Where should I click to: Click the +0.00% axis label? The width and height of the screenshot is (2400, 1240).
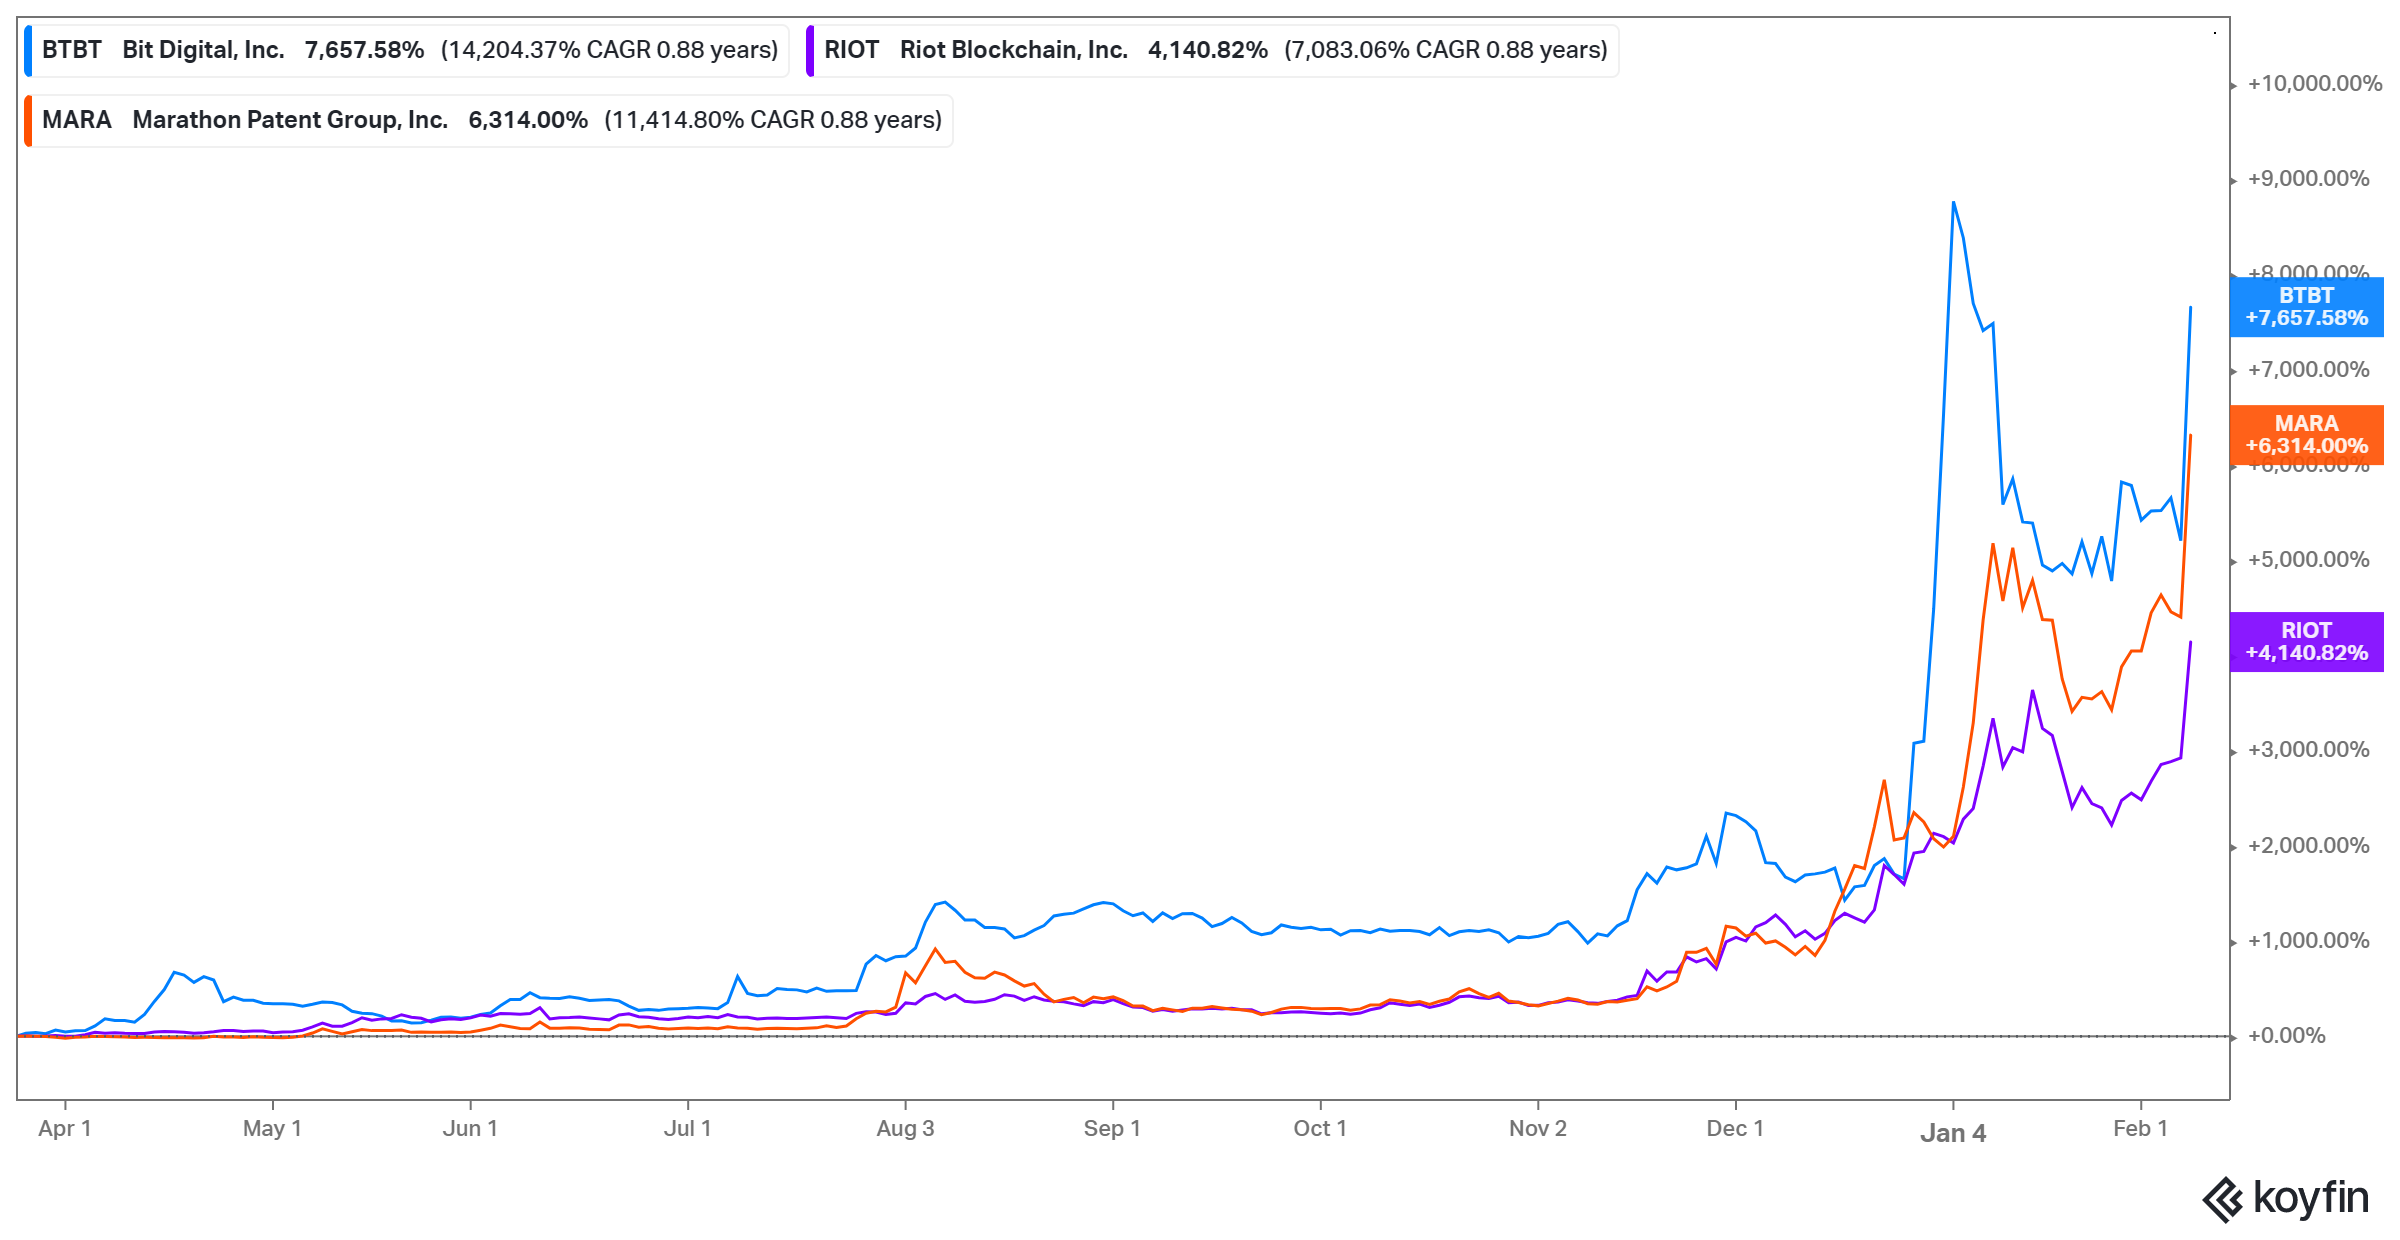point(2286,1035)
